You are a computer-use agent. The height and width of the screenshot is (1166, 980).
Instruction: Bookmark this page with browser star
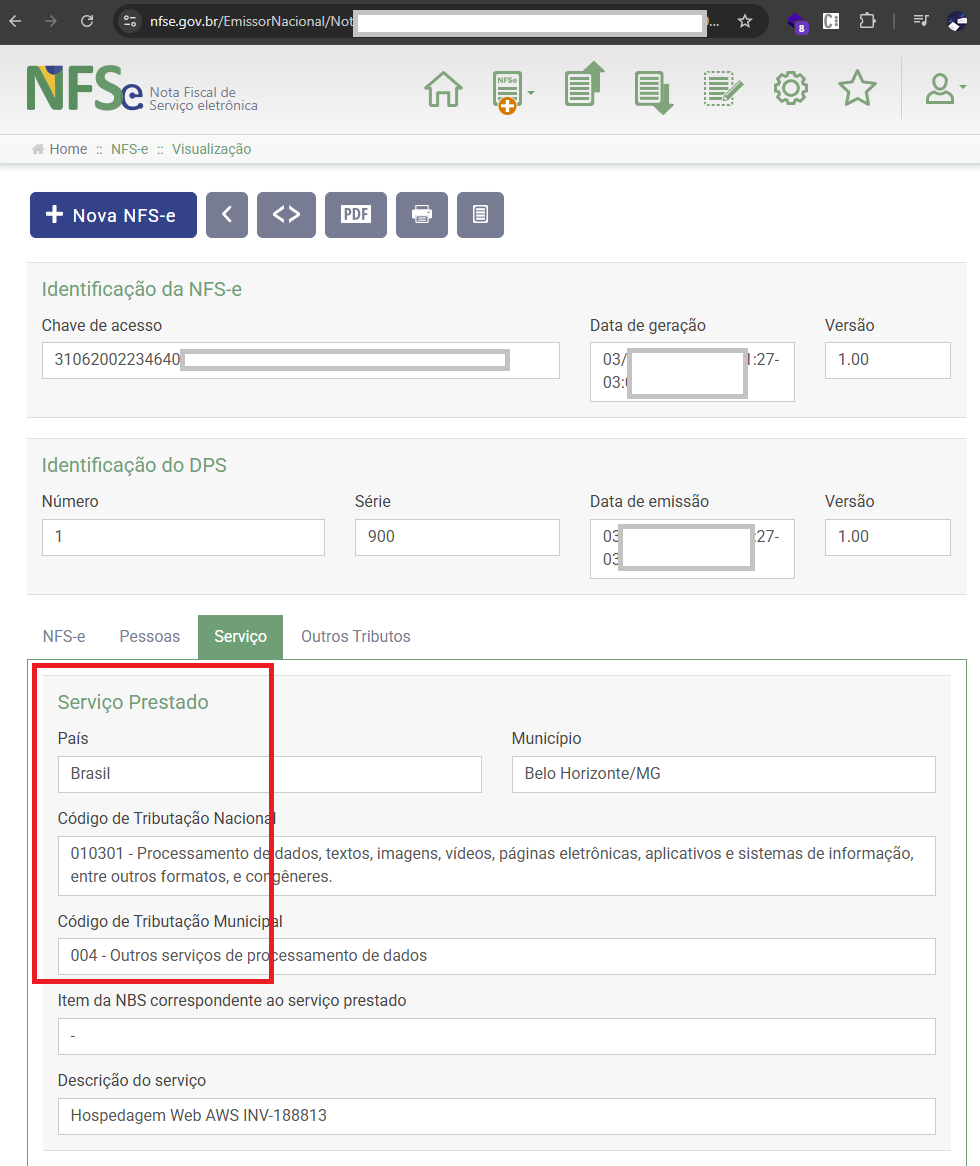point(744,21)
